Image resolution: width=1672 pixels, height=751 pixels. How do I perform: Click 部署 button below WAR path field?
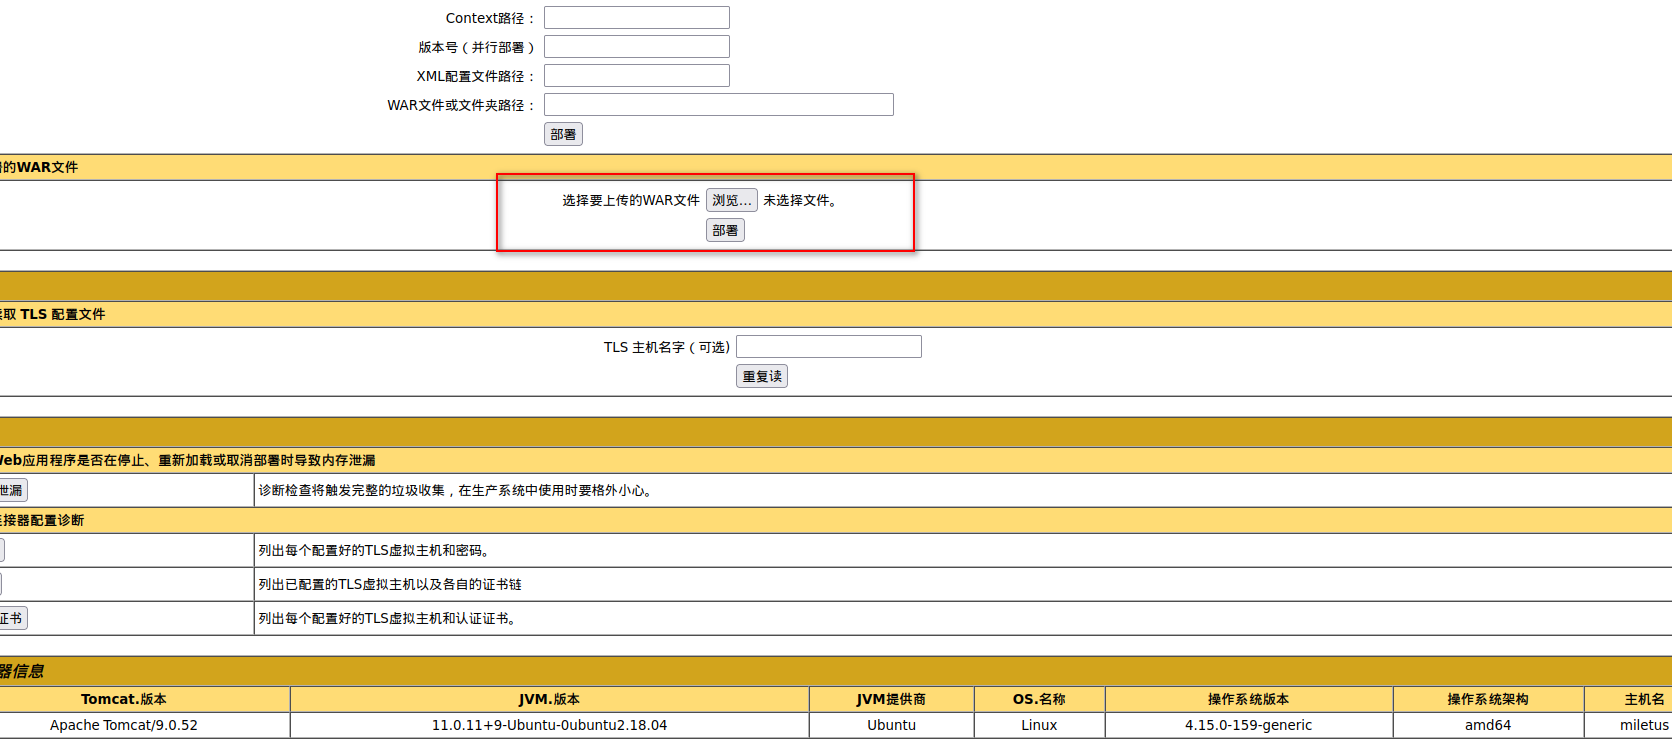pos(563,134)
